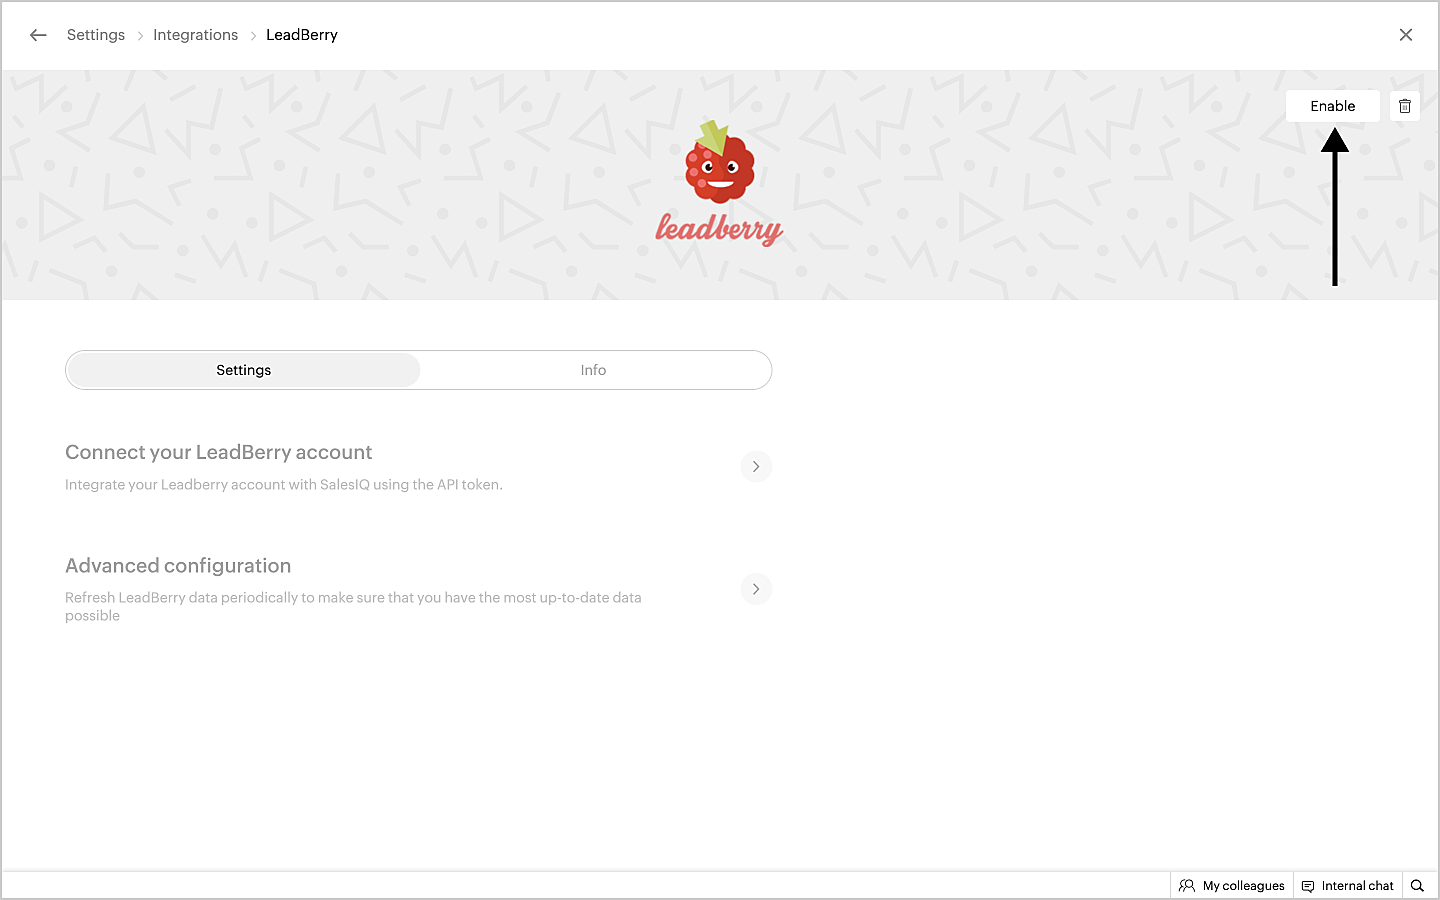
Task: Click the Internal chat bubble icon
Action: tap(1308, 886)
